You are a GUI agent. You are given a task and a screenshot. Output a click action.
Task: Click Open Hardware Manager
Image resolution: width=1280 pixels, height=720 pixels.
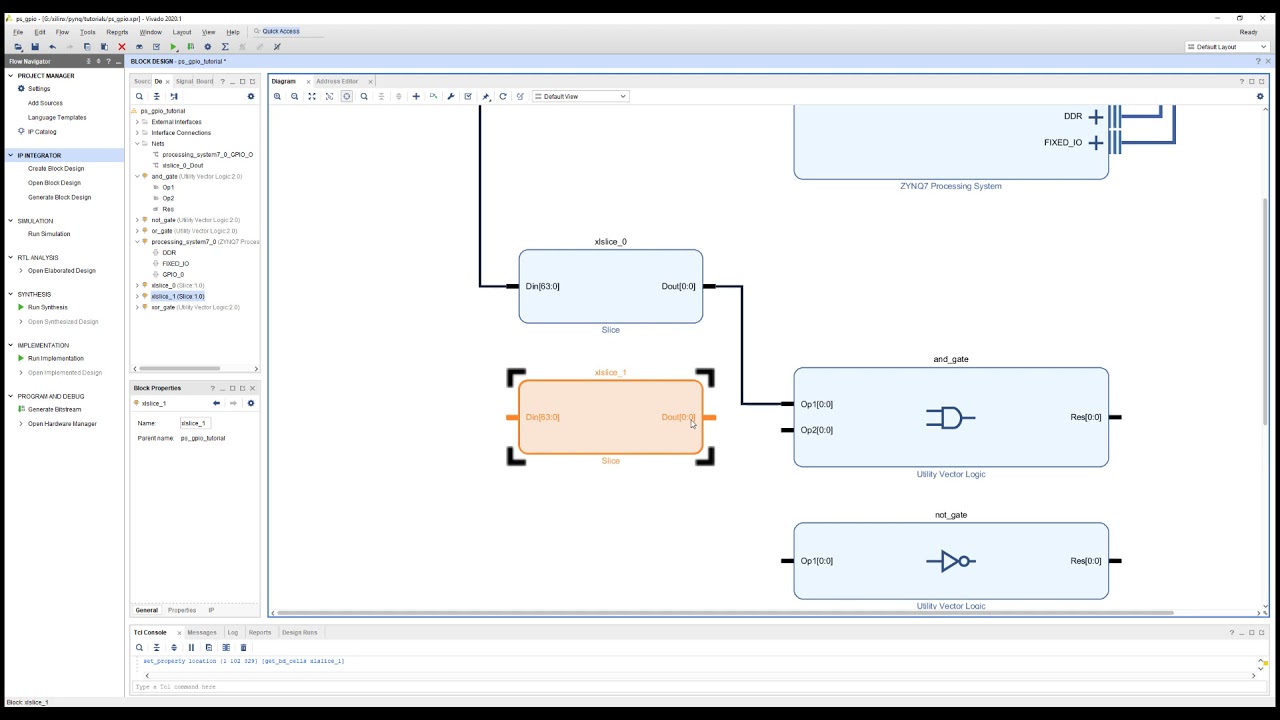(62, 424)
